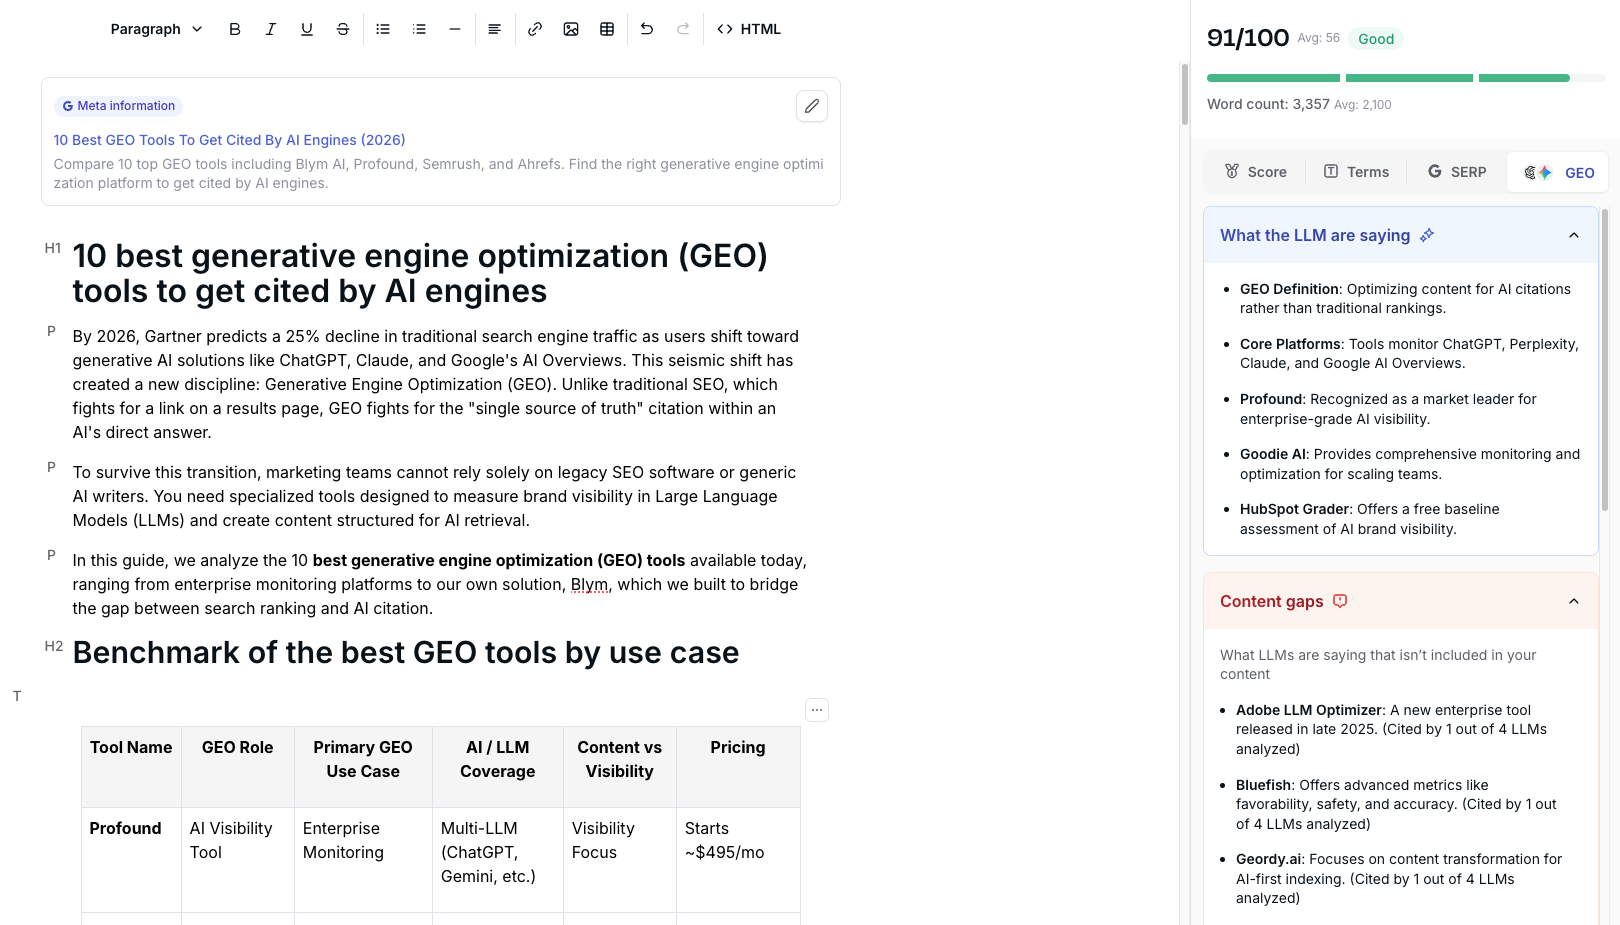Click the 'HubSpot Grader' bullet item
The image size is (1620, 925).
(x=1370, y=519)
